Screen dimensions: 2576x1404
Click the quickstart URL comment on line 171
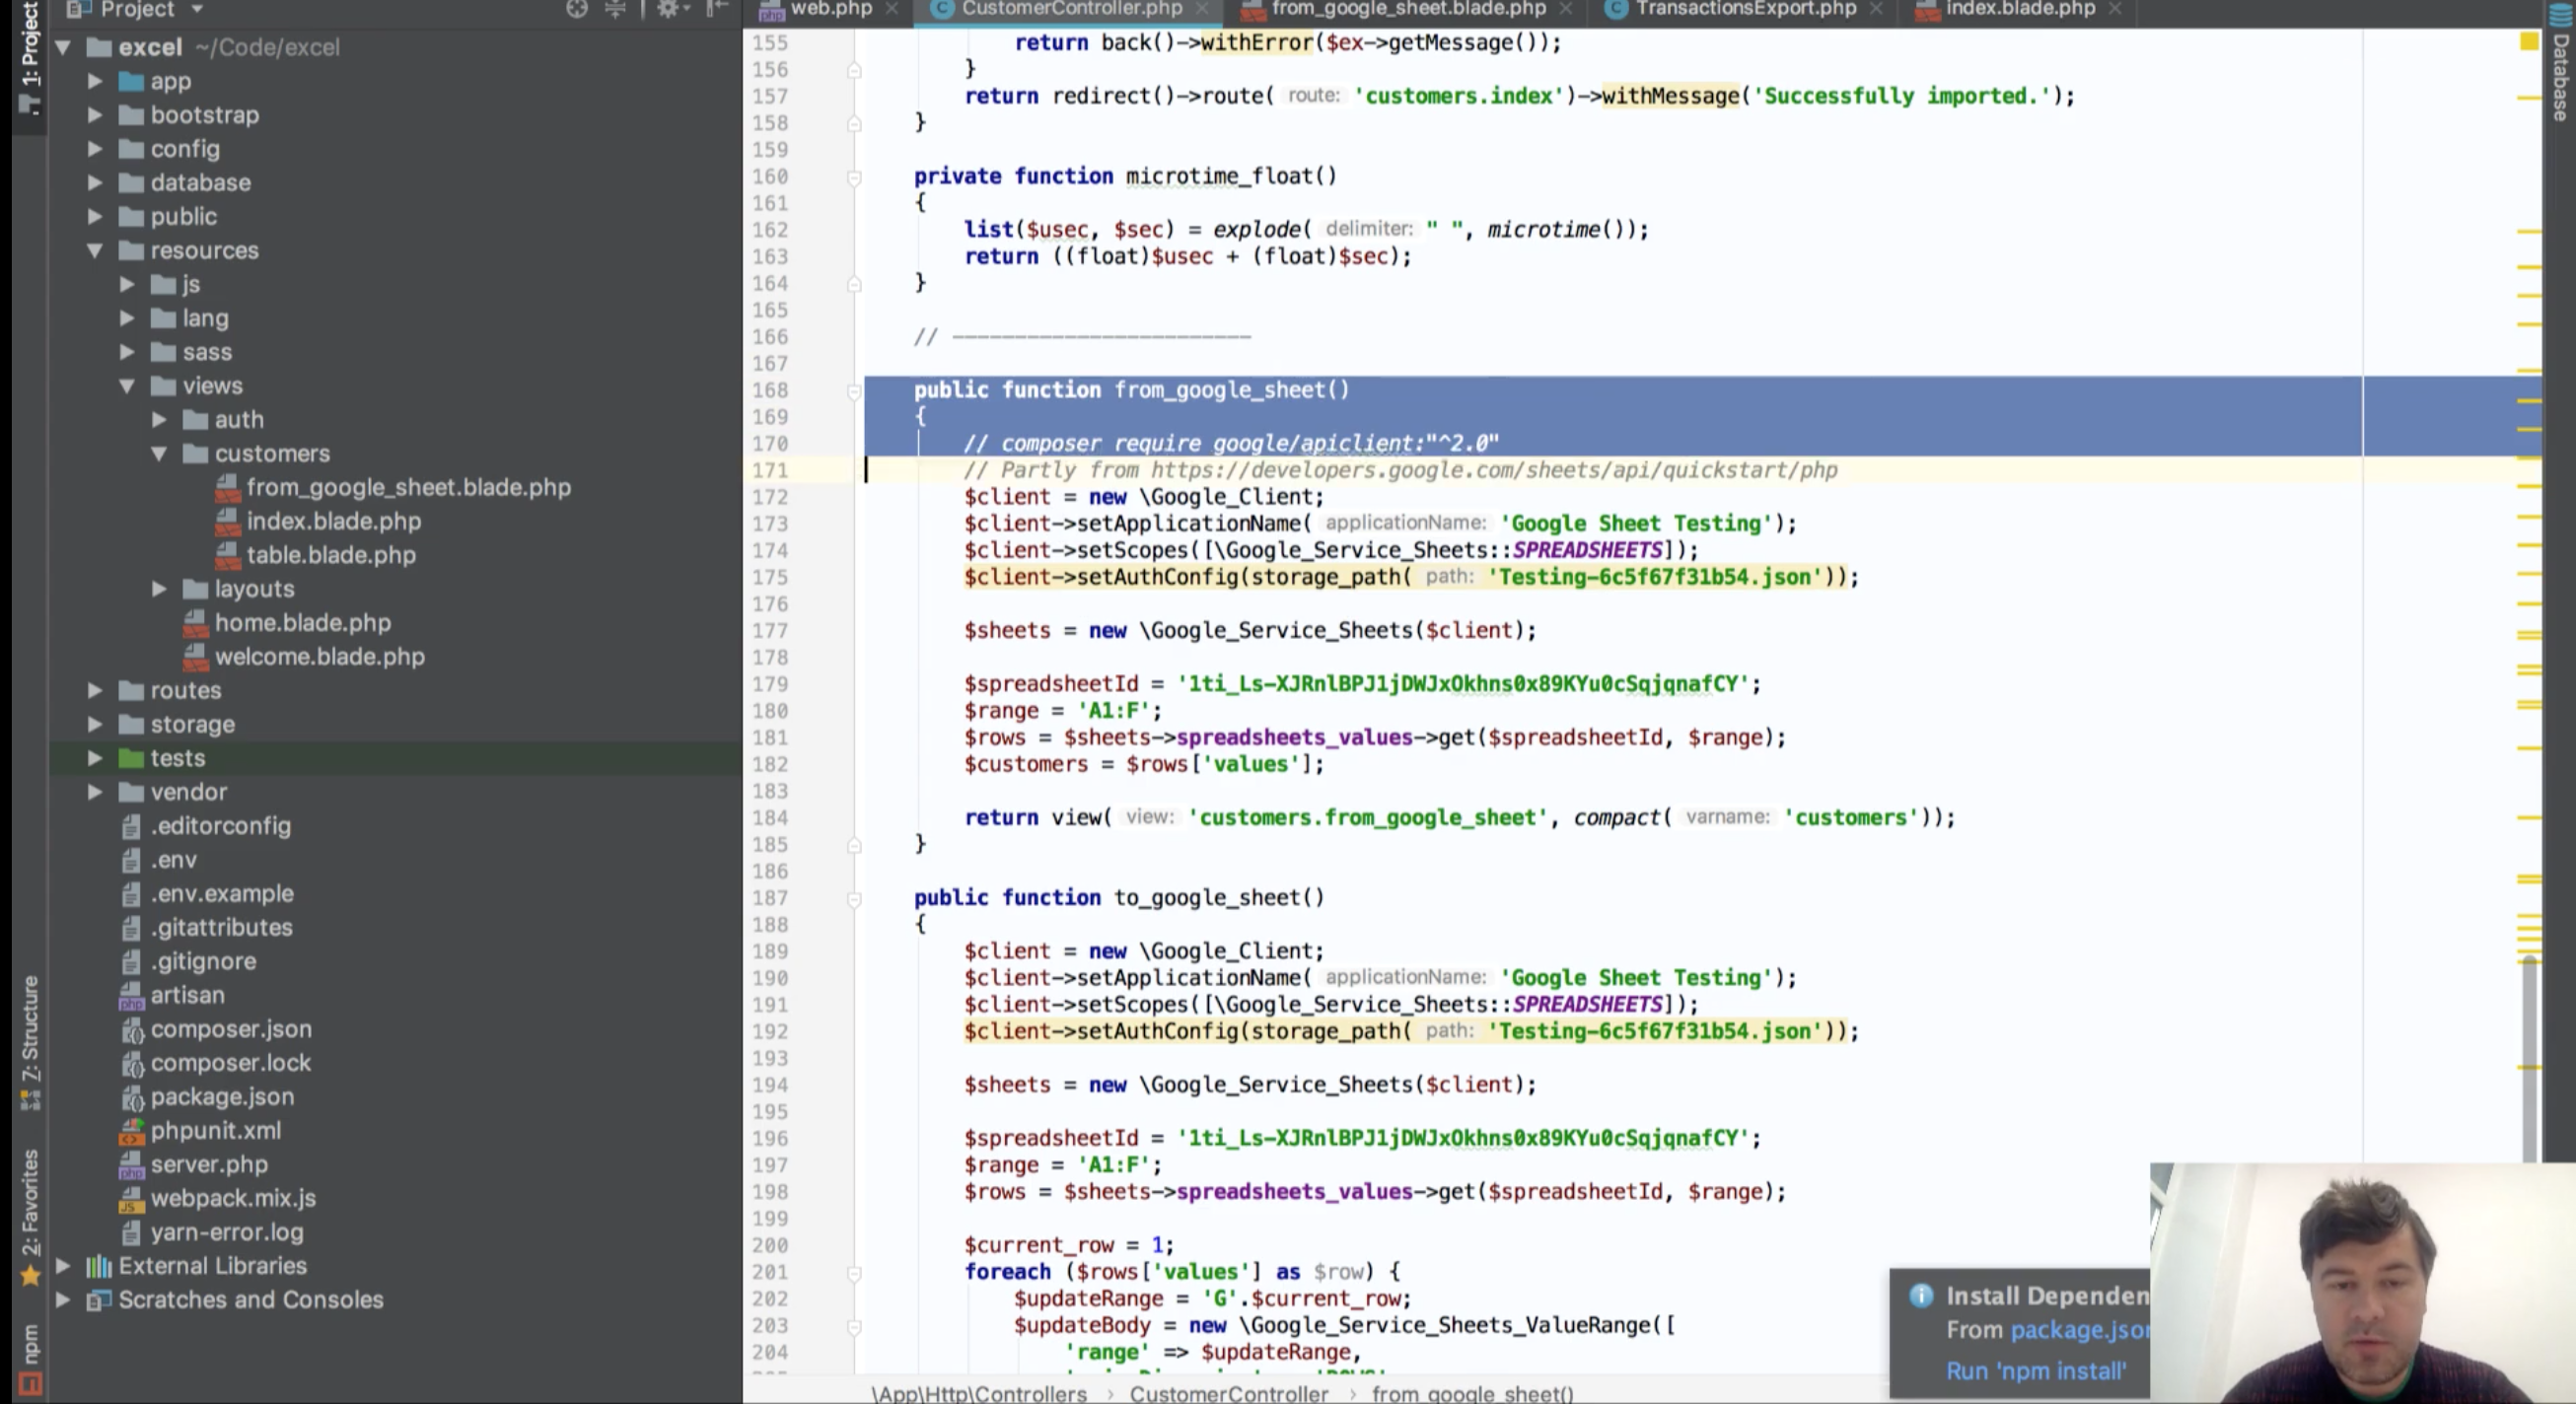point(1400,471)
